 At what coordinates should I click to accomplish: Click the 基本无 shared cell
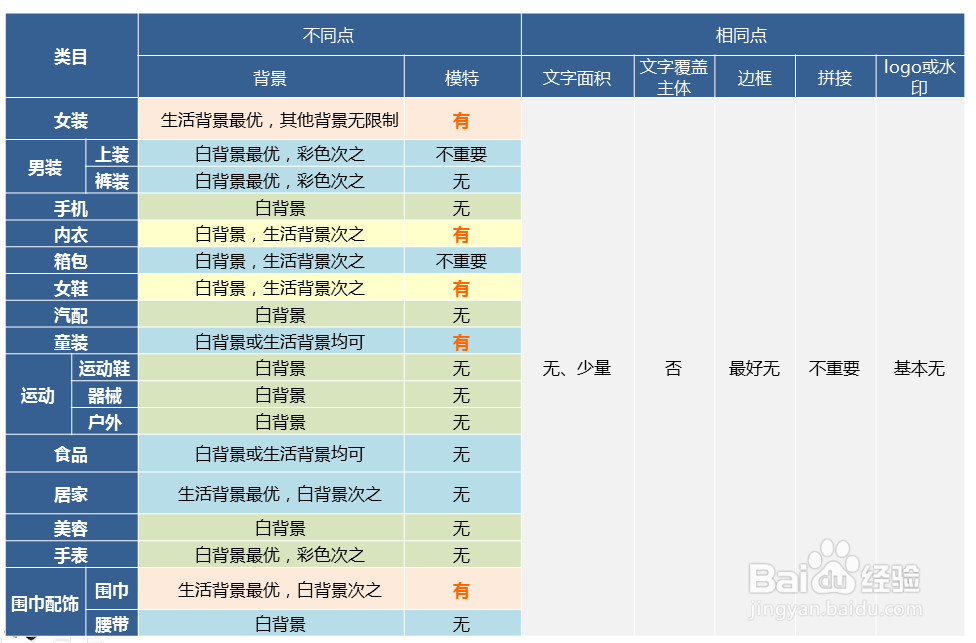point(917,368)
